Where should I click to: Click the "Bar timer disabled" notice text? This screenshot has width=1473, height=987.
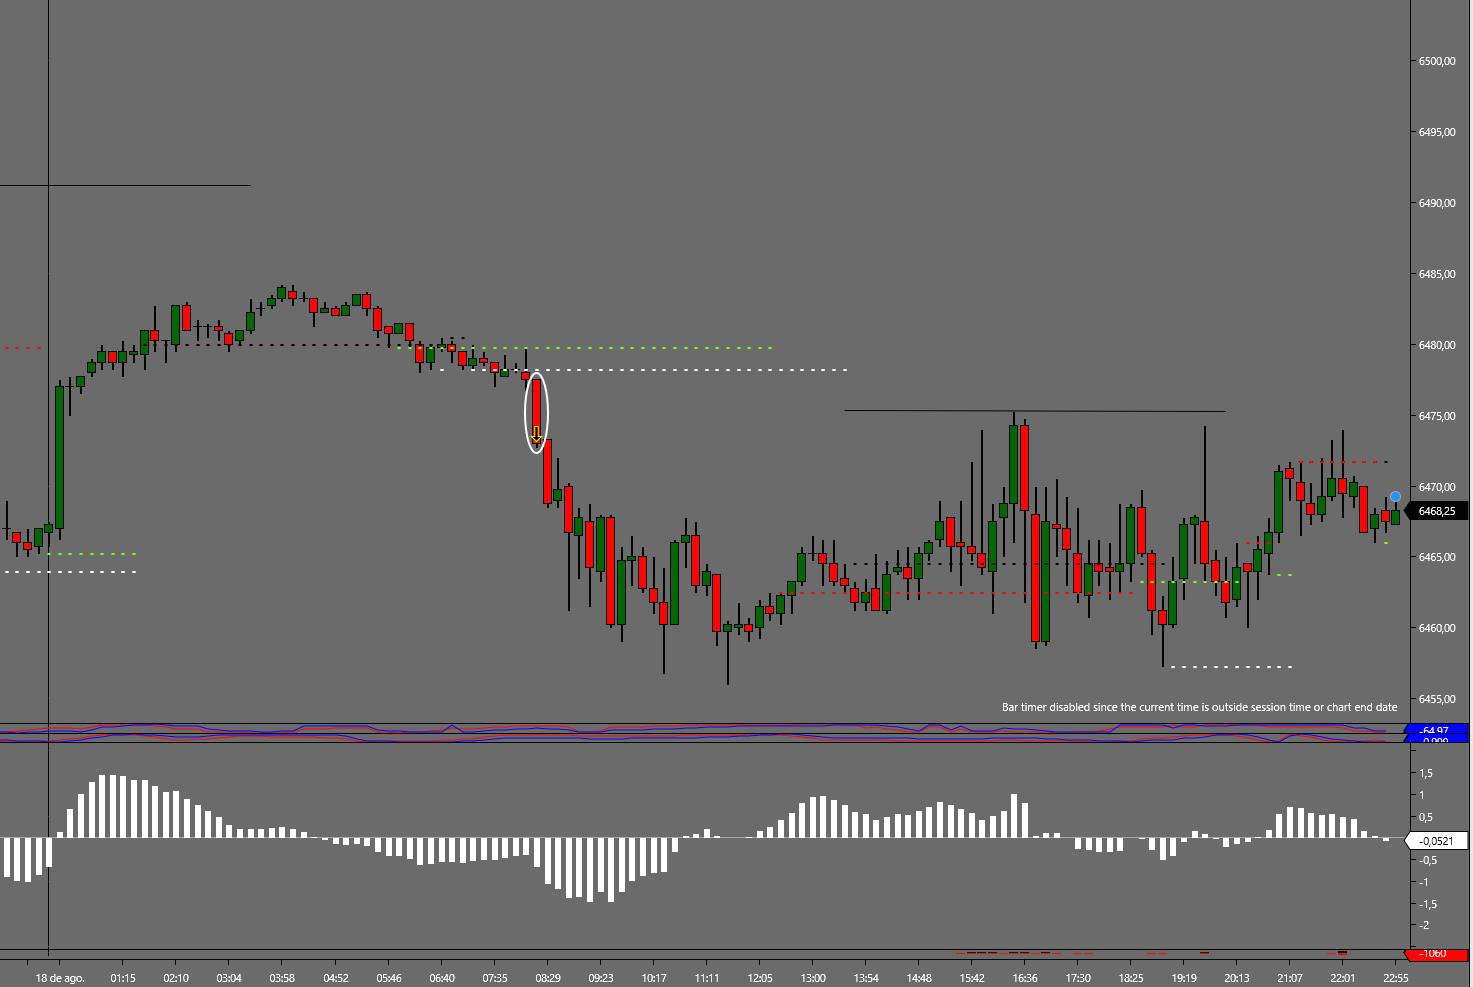[x=1200, y=708]
